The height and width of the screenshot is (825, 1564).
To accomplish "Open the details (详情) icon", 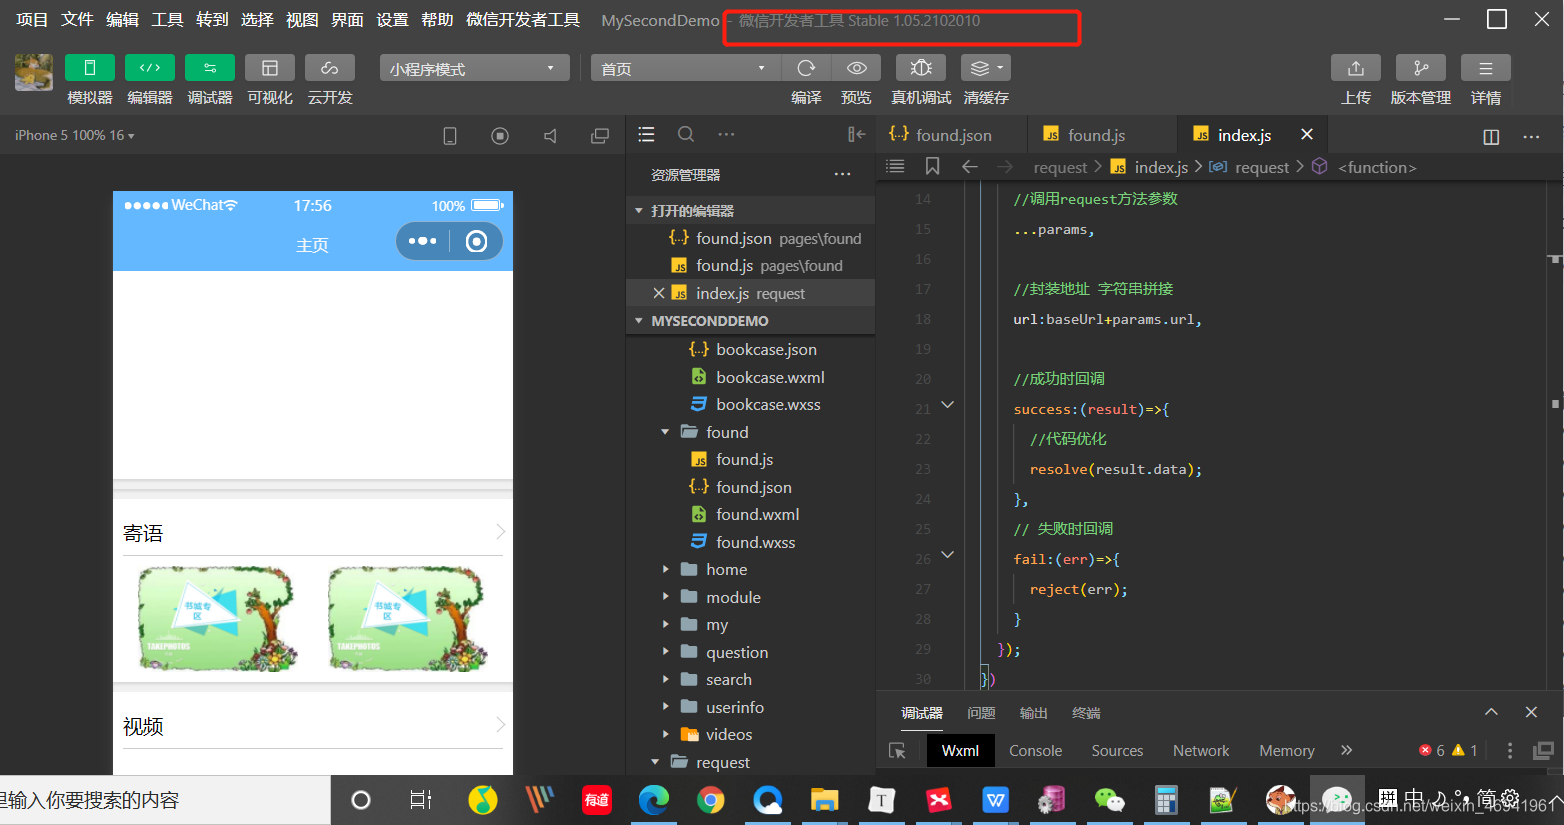I will pyautogui.click(x=1486, y=68).
